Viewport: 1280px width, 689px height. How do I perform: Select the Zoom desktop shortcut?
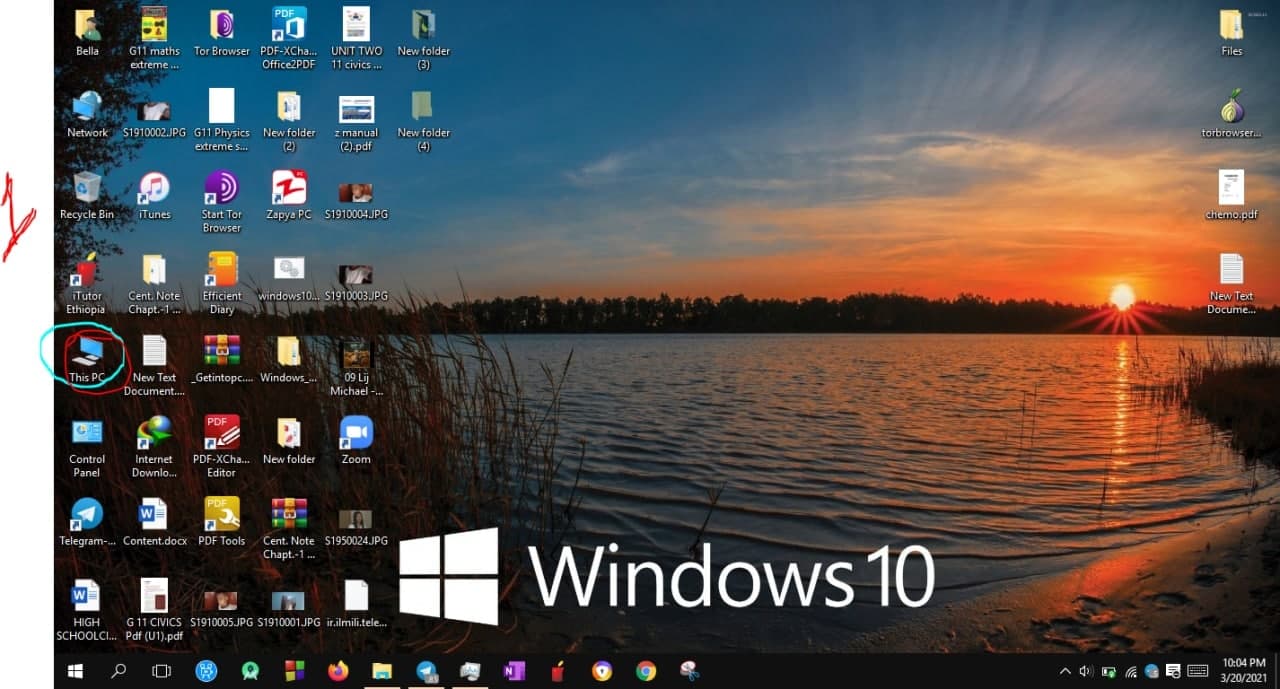pos(356,440)
